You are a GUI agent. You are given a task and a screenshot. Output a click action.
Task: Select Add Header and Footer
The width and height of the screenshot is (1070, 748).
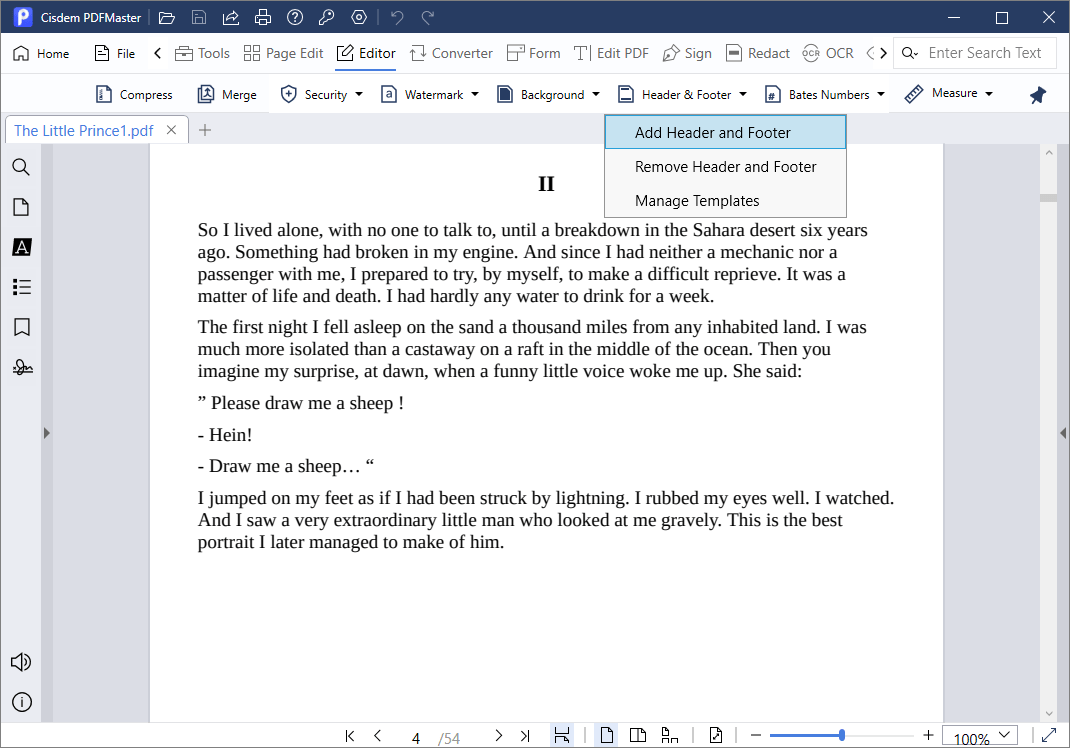pyautogui.click(x=725, y=132)
